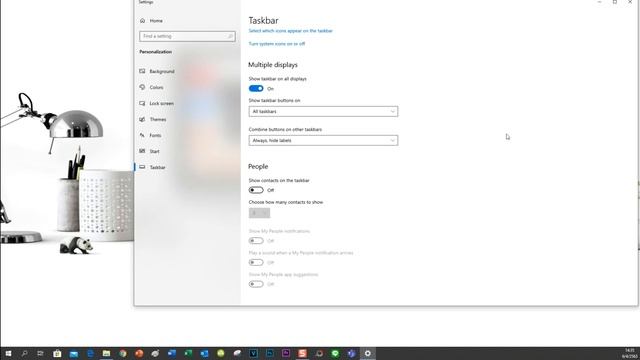Click the Personalization sidebar heading
640x360 pixels.
click(156, 52)
